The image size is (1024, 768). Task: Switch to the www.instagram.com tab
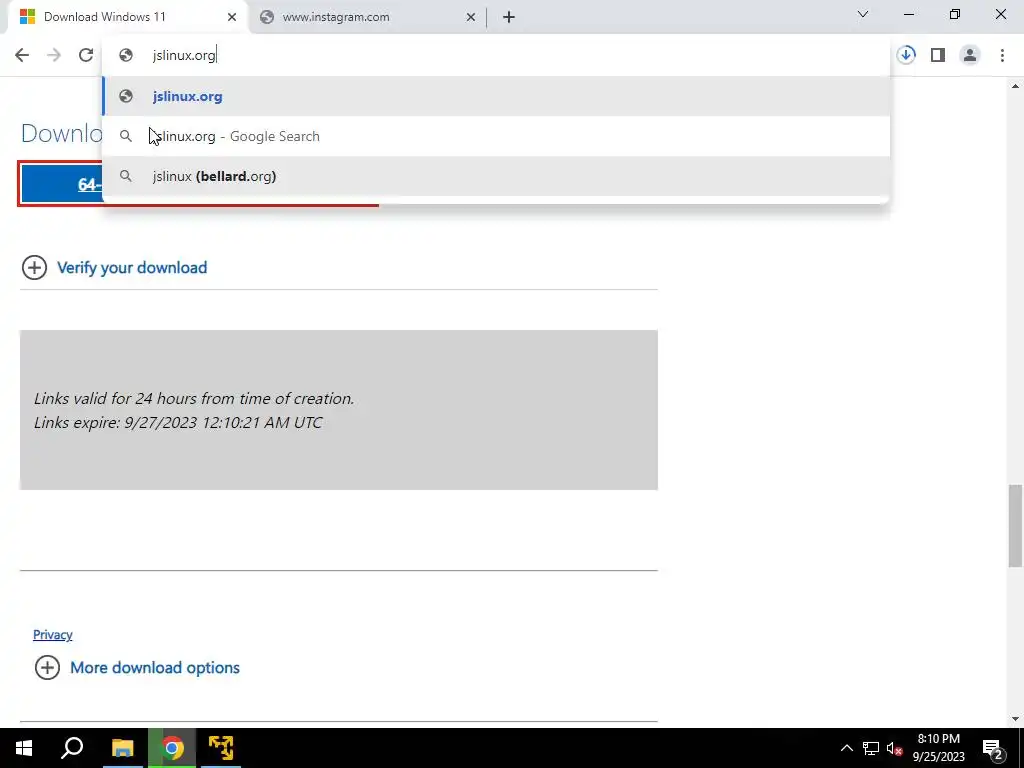[x=367, y=17]
